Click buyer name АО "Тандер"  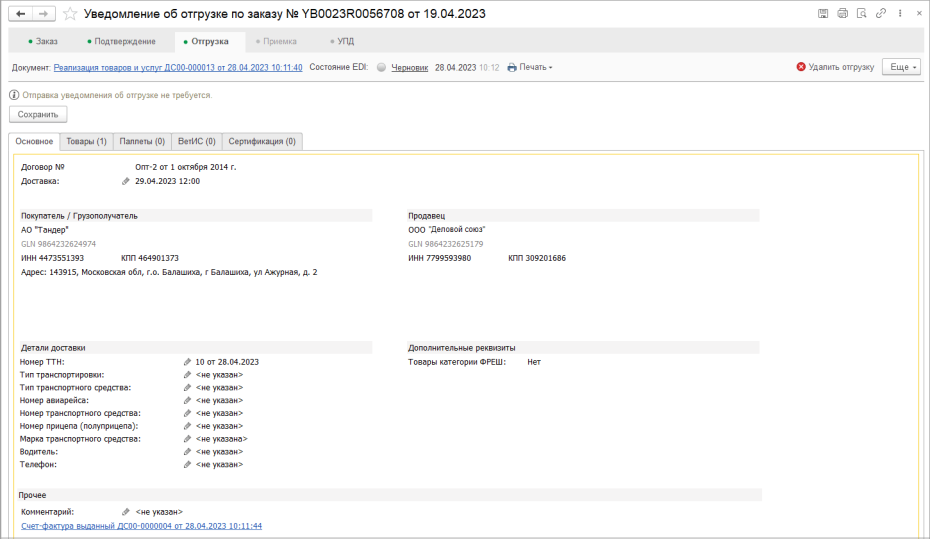pos(44,229)
